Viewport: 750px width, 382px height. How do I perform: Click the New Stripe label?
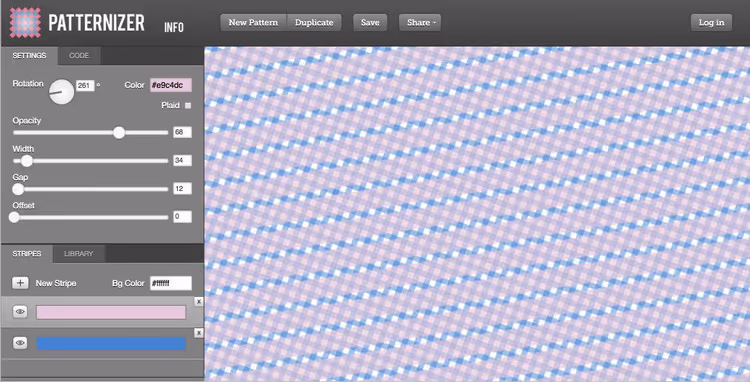click(56, 283)
